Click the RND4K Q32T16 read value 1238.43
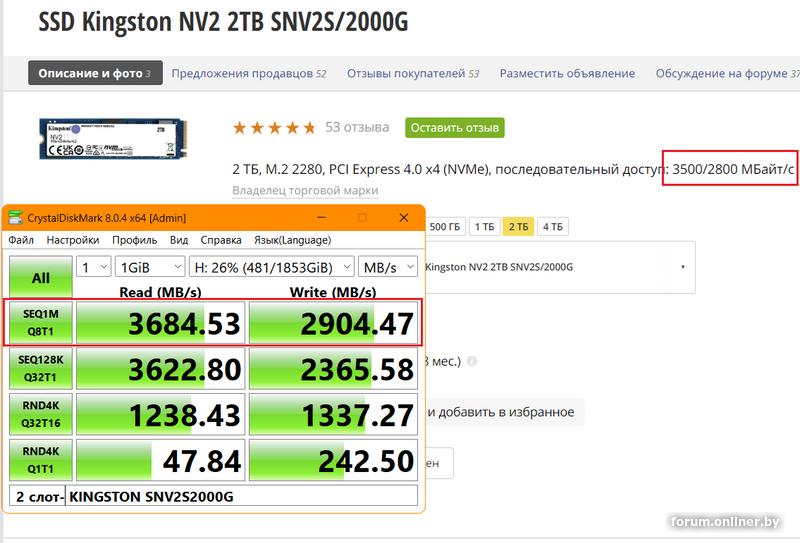 [x=161, y=414]
